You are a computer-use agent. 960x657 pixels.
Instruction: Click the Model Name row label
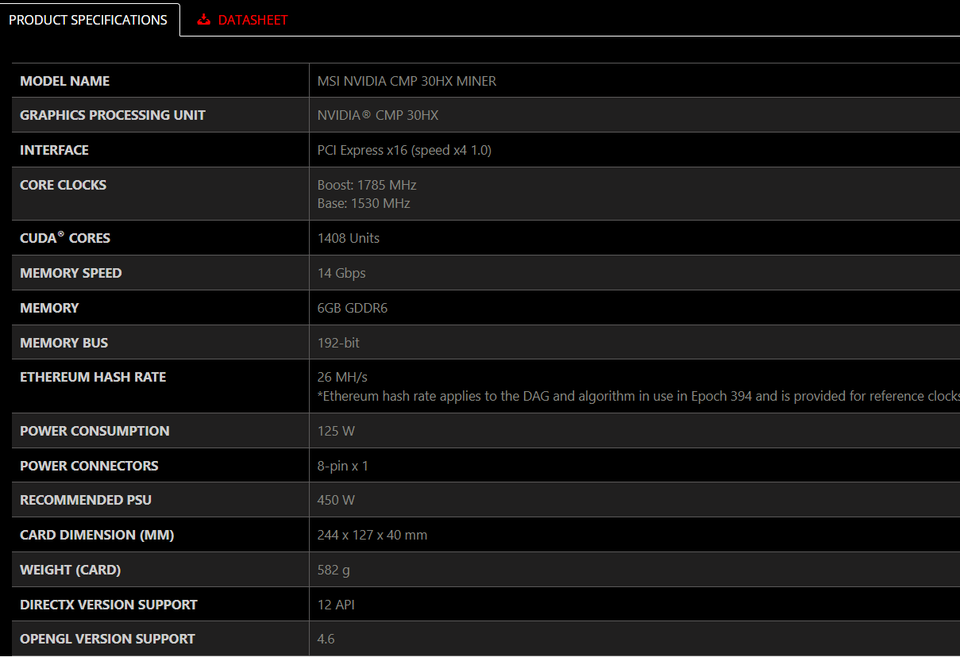coord(65,81)
